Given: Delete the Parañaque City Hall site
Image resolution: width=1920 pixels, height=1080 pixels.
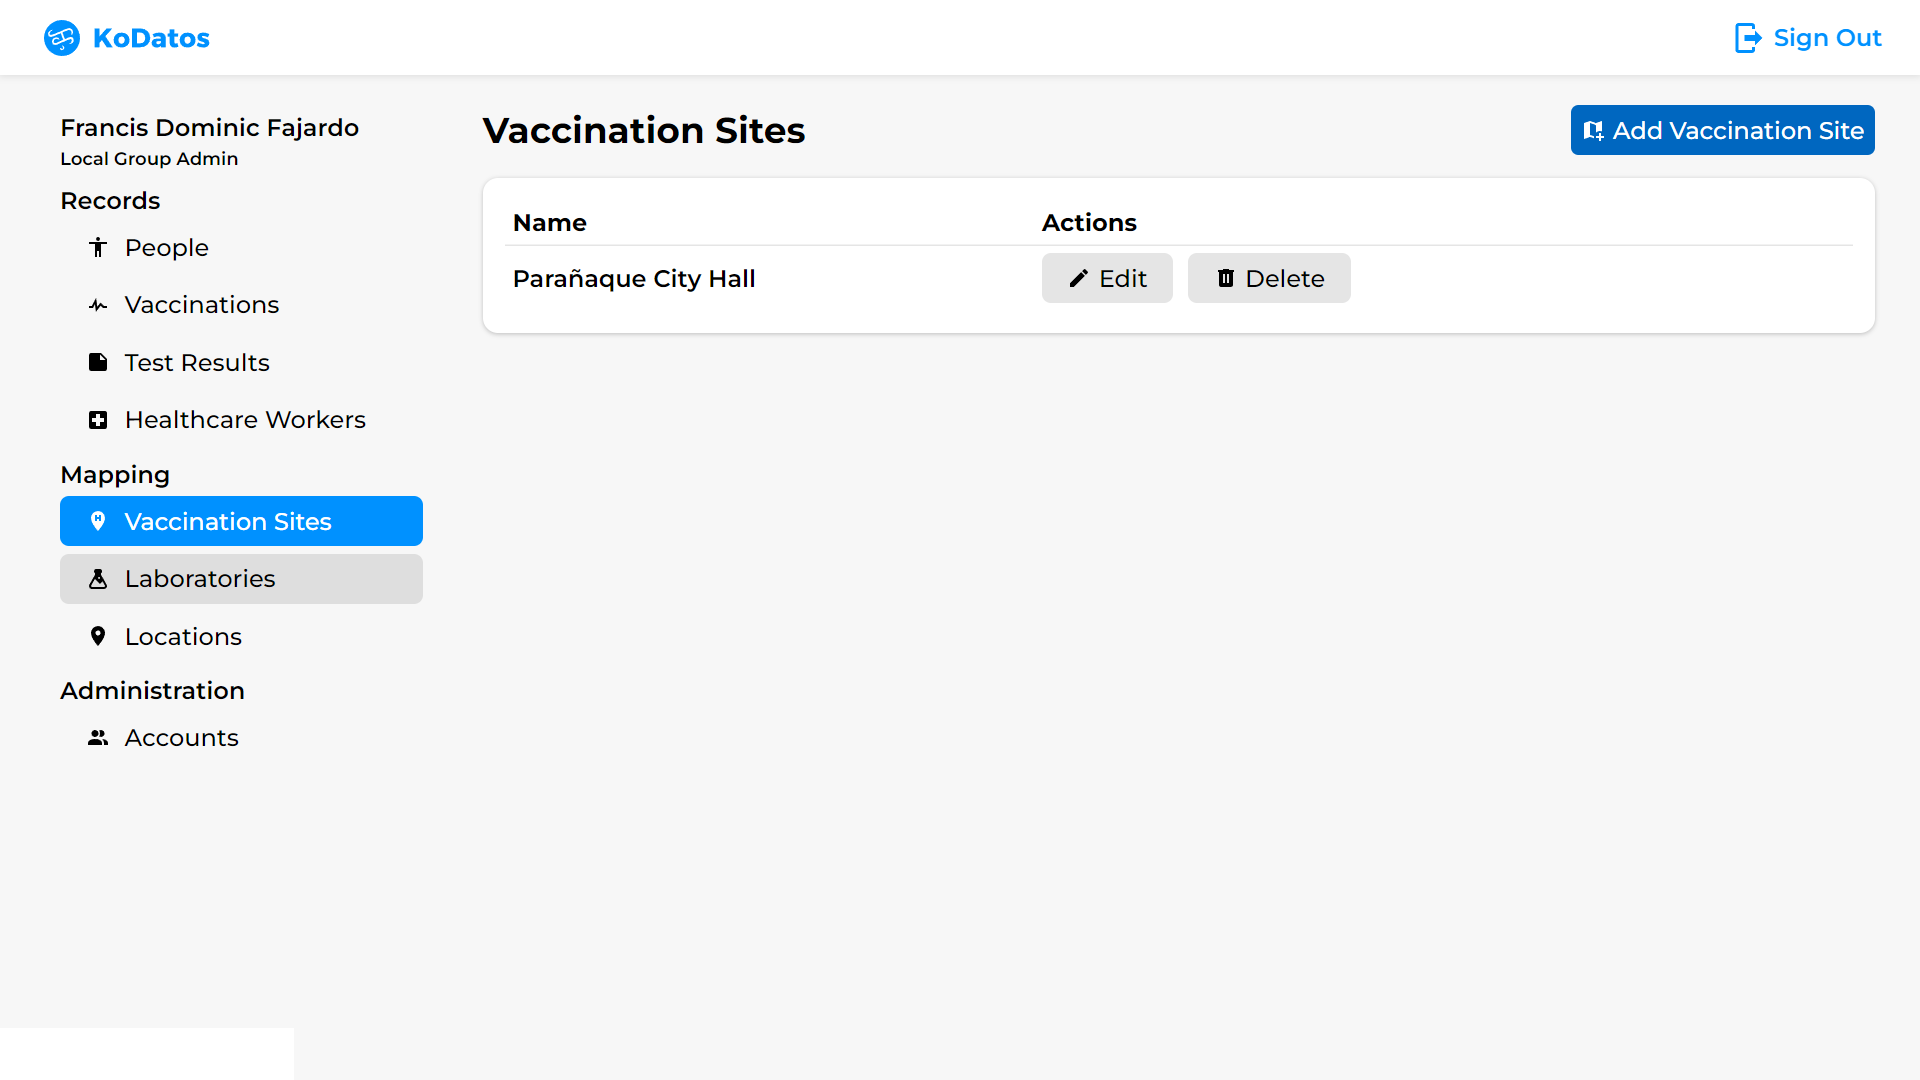Looking at the screenshot, I should (x=1268, y=278).
